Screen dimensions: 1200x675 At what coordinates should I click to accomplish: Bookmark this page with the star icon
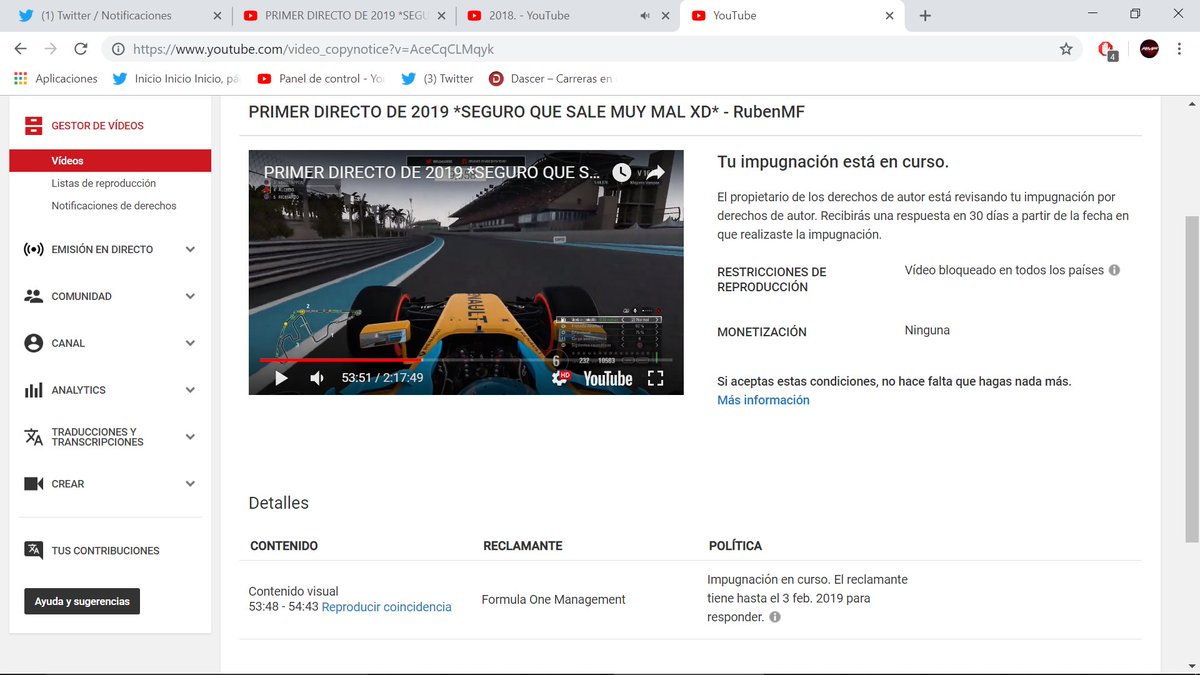(1066, 48)
